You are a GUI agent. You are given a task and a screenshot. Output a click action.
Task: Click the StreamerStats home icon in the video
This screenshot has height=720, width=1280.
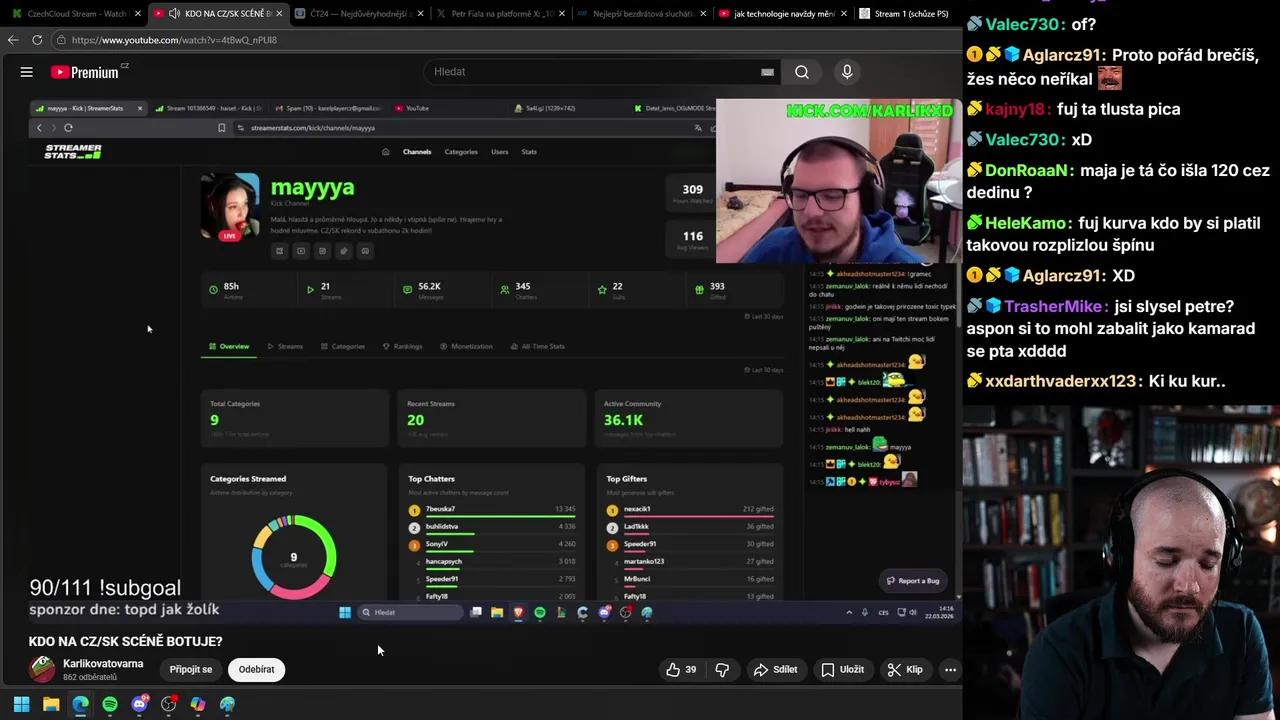click(x=386, y=152)
